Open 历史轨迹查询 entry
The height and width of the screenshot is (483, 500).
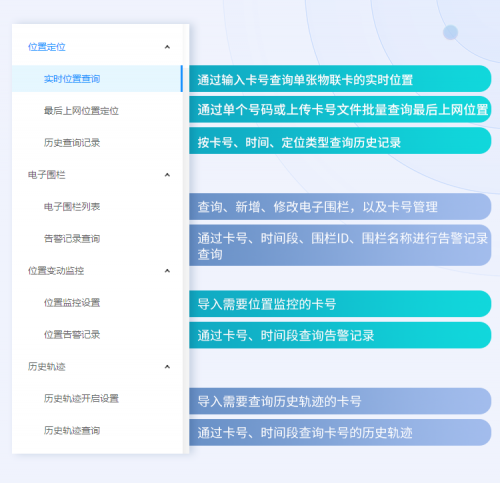97,431
